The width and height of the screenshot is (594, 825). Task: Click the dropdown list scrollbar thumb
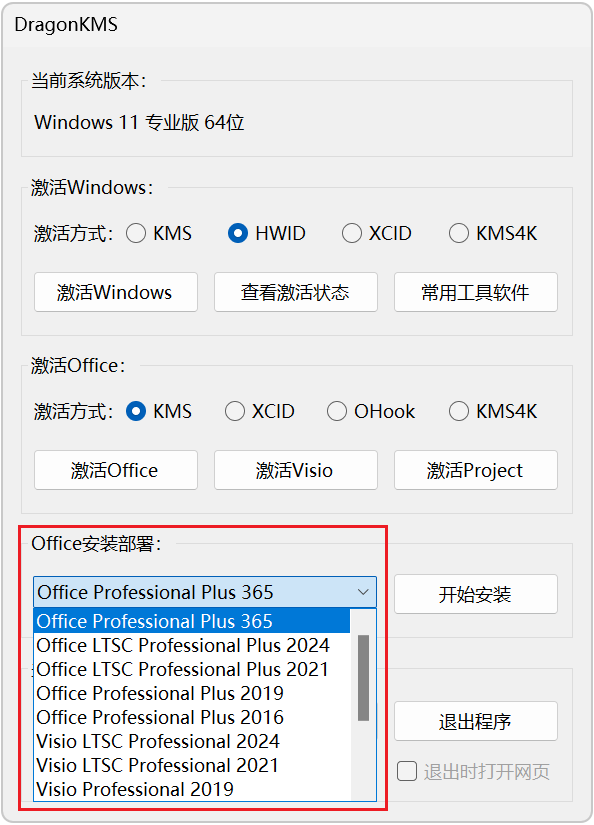[x=363, y=678]
